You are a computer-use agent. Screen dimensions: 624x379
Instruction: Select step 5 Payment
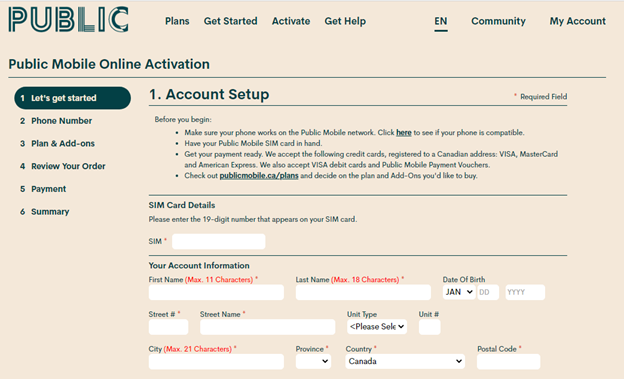(43, 189)
